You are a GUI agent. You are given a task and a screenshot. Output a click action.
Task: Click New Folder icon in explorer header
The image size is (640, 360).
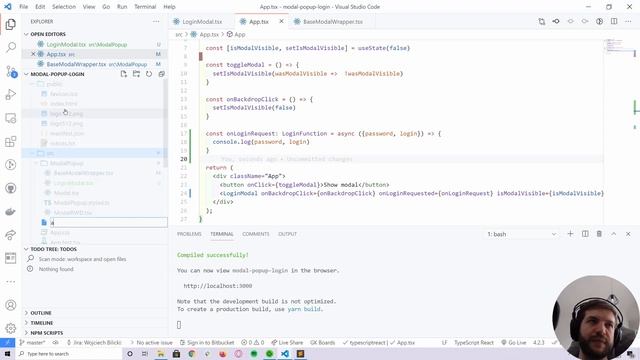(136, 74)
